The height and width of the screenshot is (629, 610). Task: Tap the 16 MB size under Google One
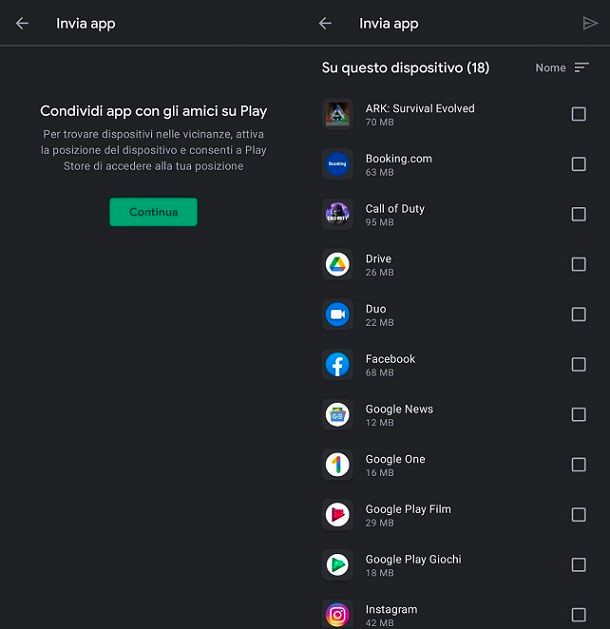click(x=379, y=473)
